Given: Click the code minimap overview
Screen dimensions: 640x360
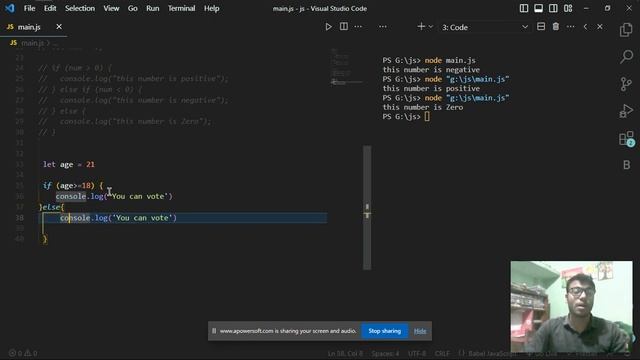Looking at the screenshot, I should pyautogui.click(x=347, y=67).
